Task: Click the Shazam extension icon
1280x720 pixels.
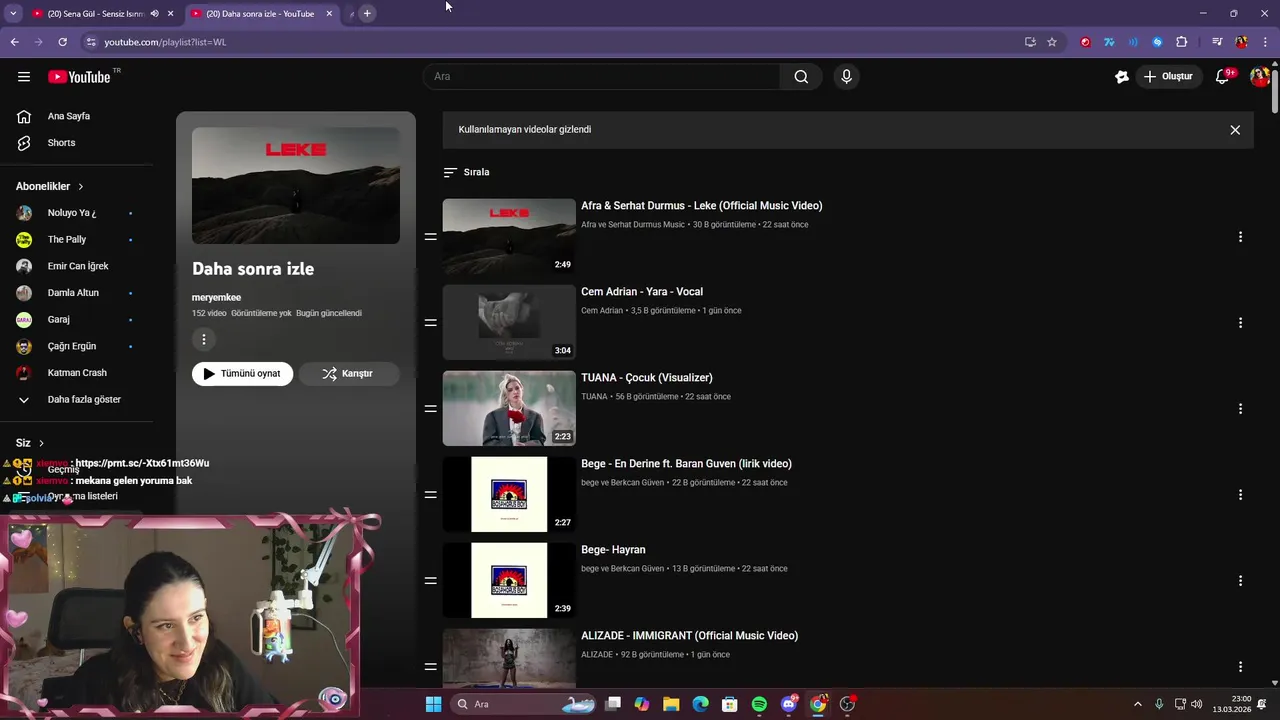Action: [x=1157, y=42]
